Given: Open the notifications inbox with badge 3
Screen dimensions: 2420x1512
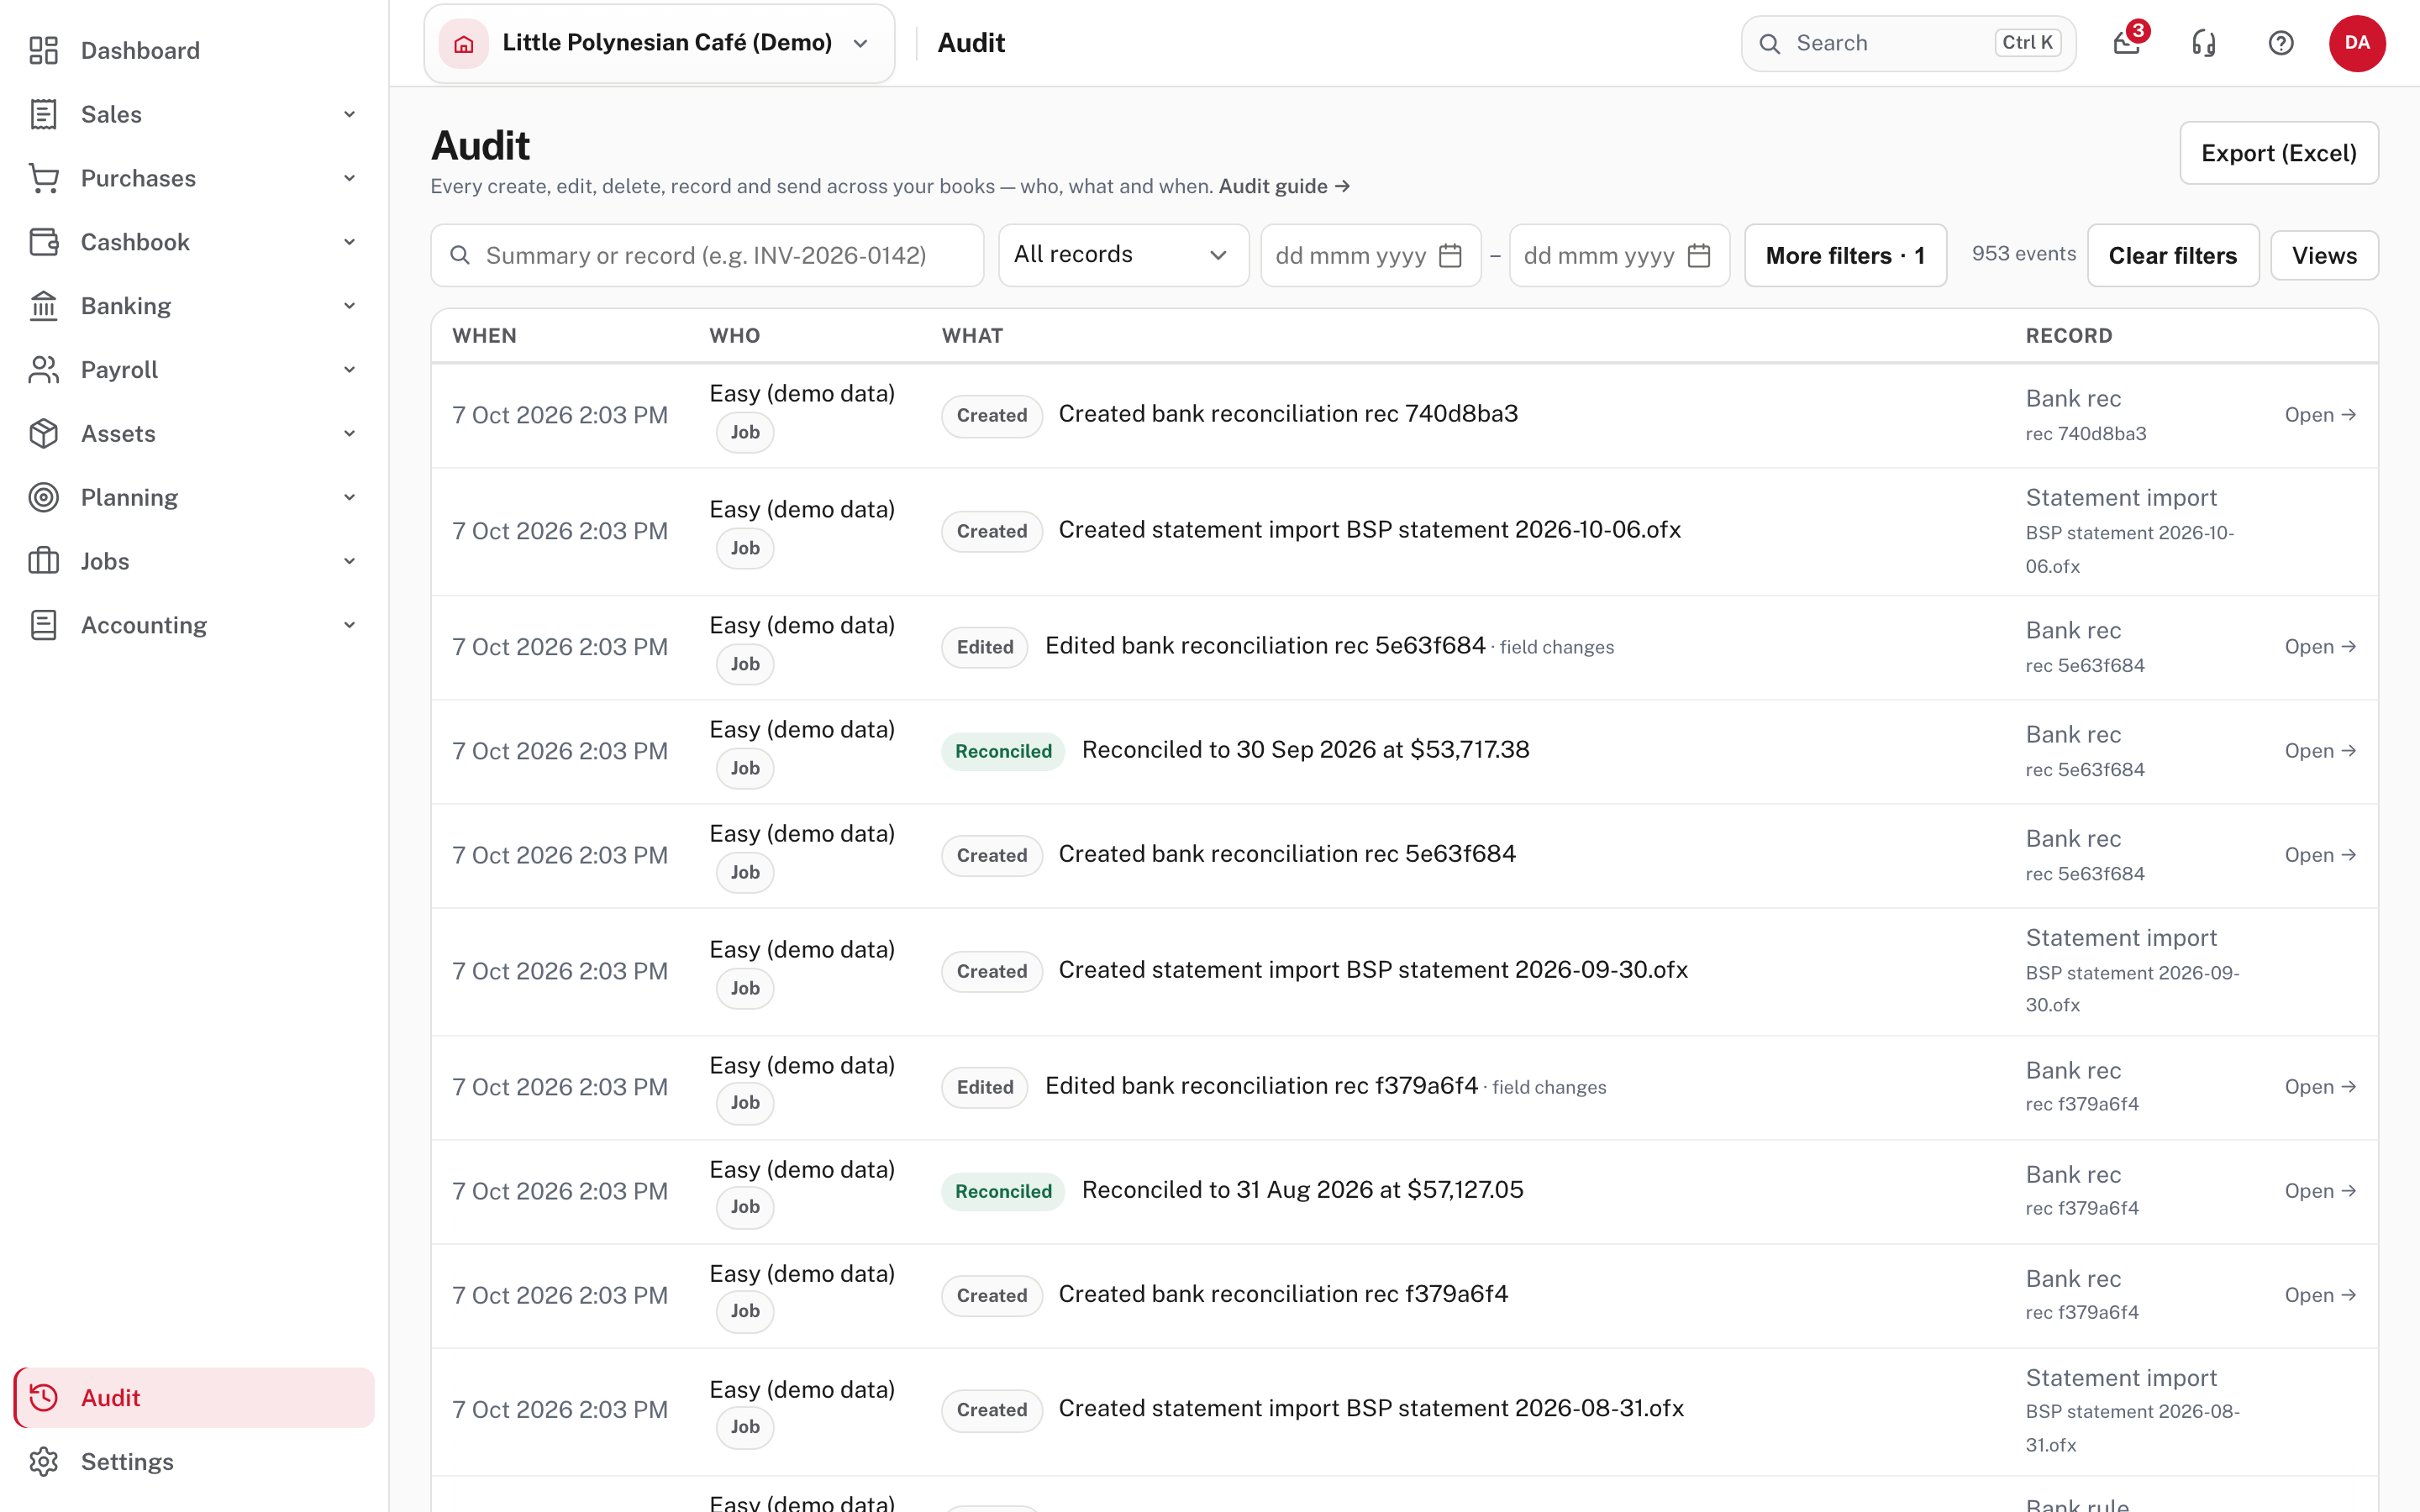Looking at the screenshot, I should [x=2127, y=43].
